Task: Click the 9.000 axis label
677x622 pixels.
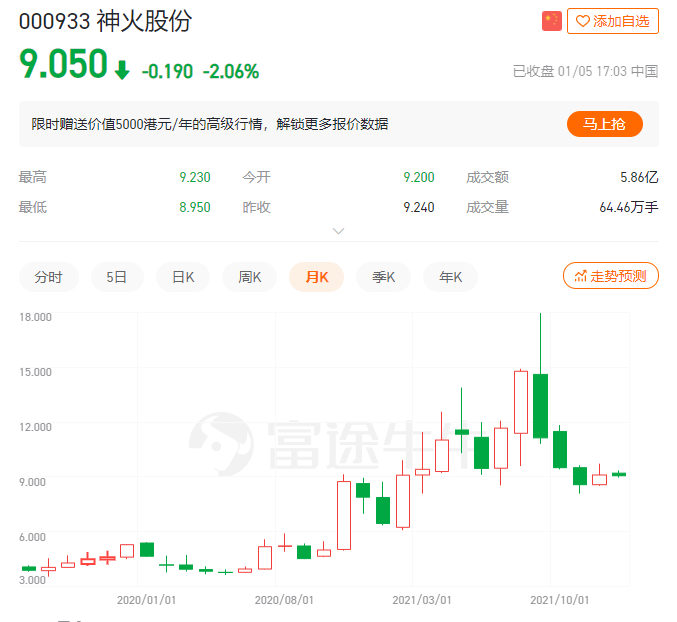Action: coord(32,482)
